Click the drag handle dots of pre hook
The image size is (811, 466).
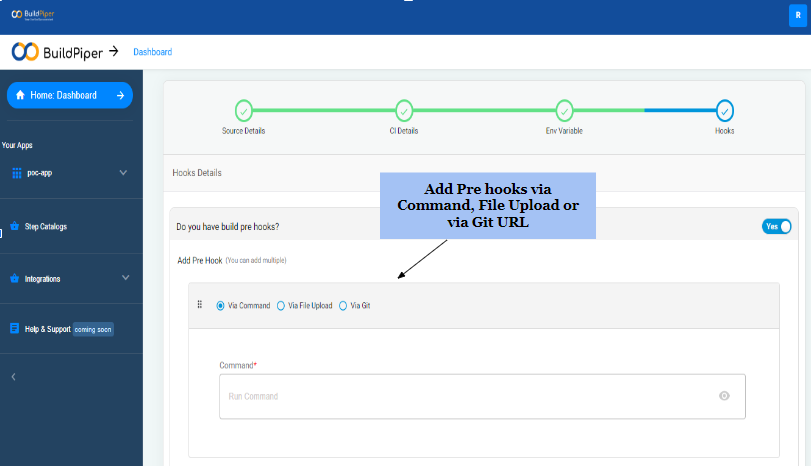pos(200,305)
